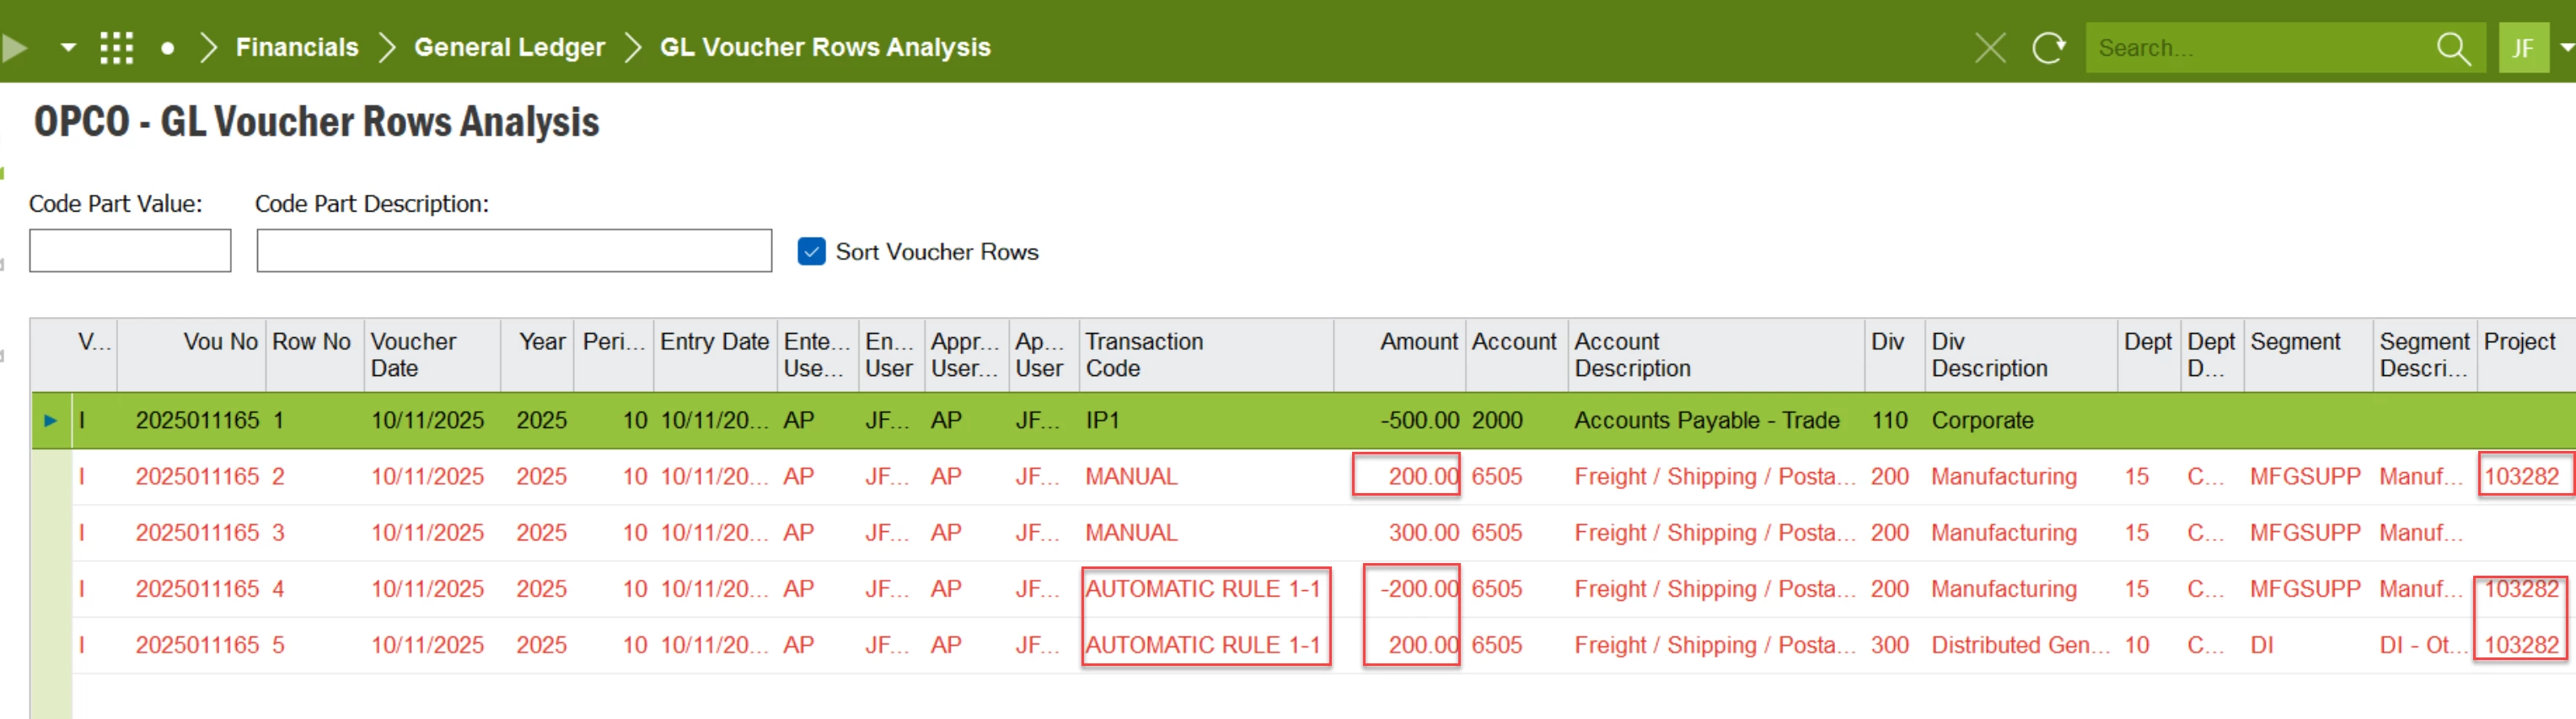Click the Transaction Code column header
The width and height of the screenshot is (2576, 719).
tap(1144, 354)
